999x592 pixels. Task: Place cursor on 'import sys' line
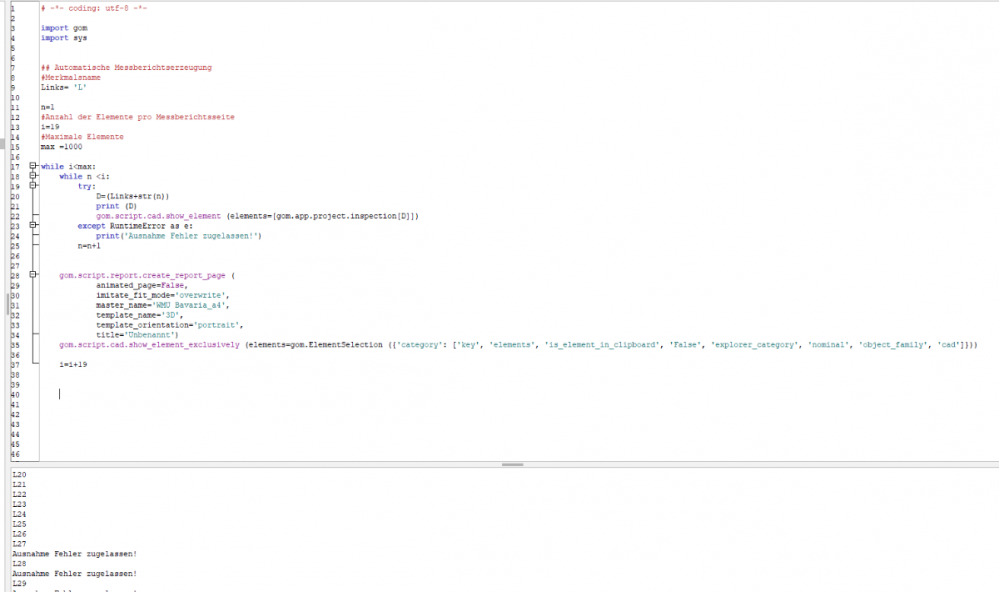pos(63,38)
